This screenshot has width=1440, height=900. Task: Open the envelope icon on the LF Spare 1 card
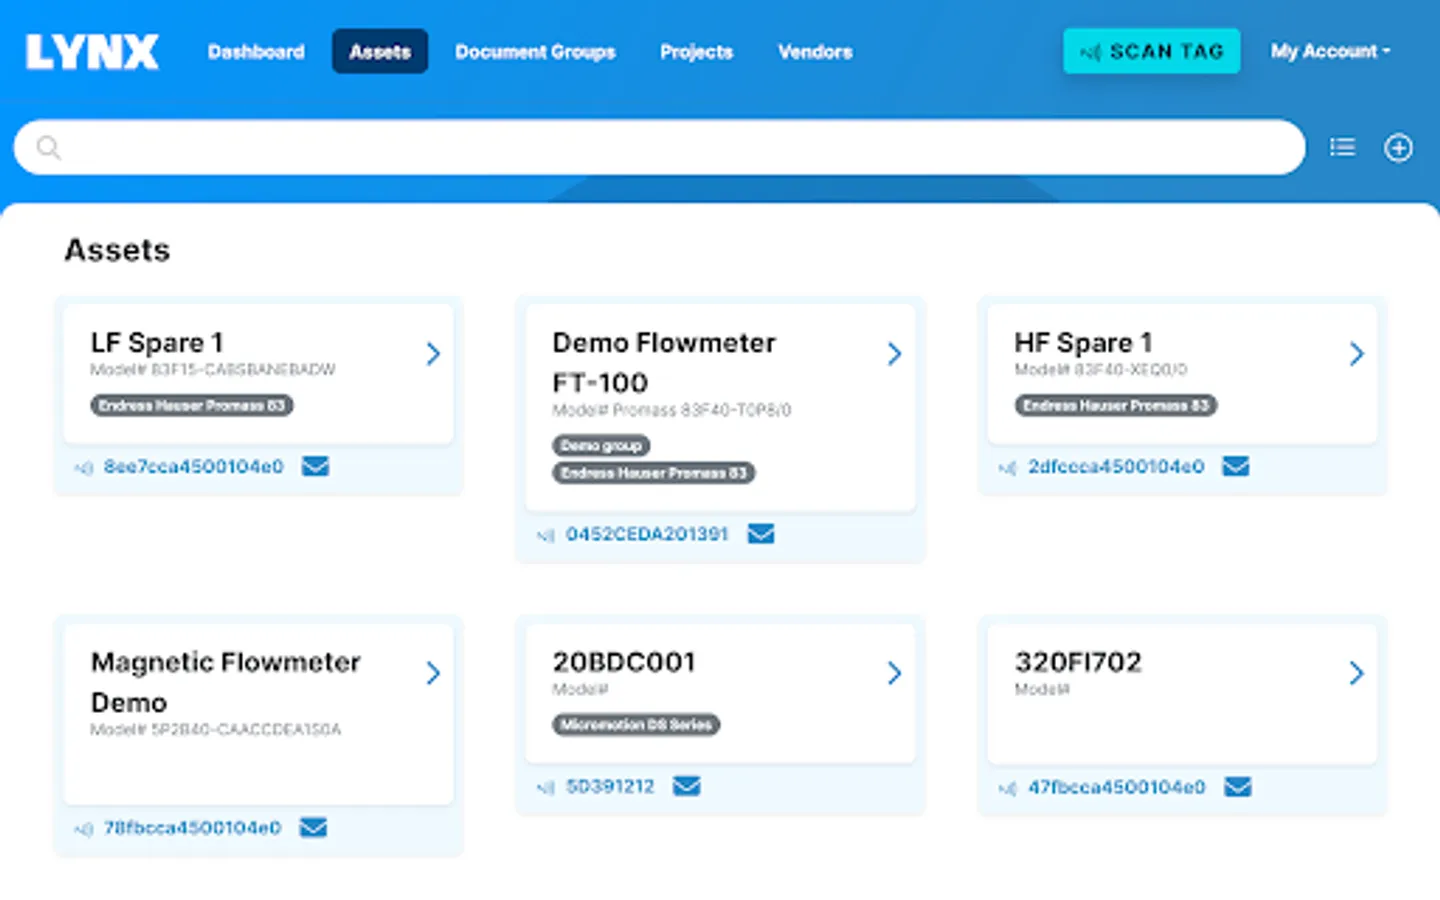pyautogui.click(x=315, y=466)
